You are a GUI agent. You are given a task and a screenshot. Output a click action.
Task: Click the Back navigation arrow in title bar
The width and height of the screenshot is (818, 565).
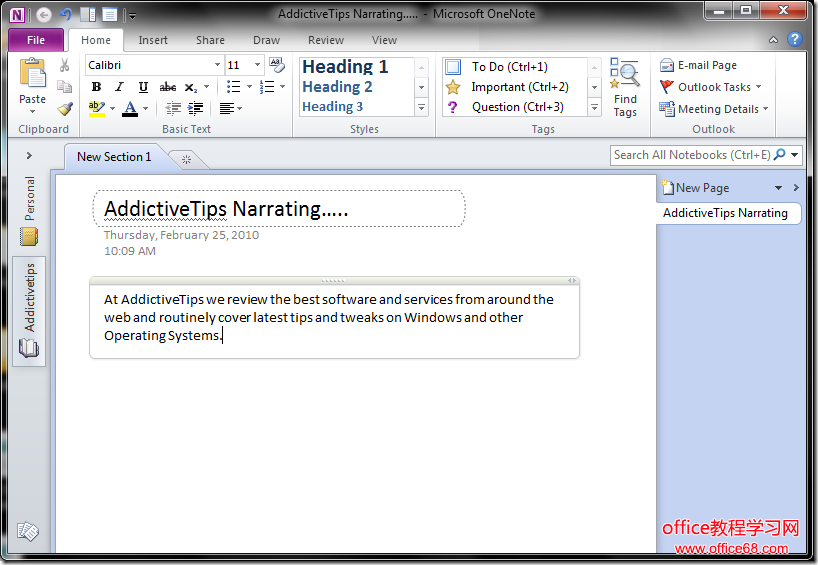pos(44,14)
